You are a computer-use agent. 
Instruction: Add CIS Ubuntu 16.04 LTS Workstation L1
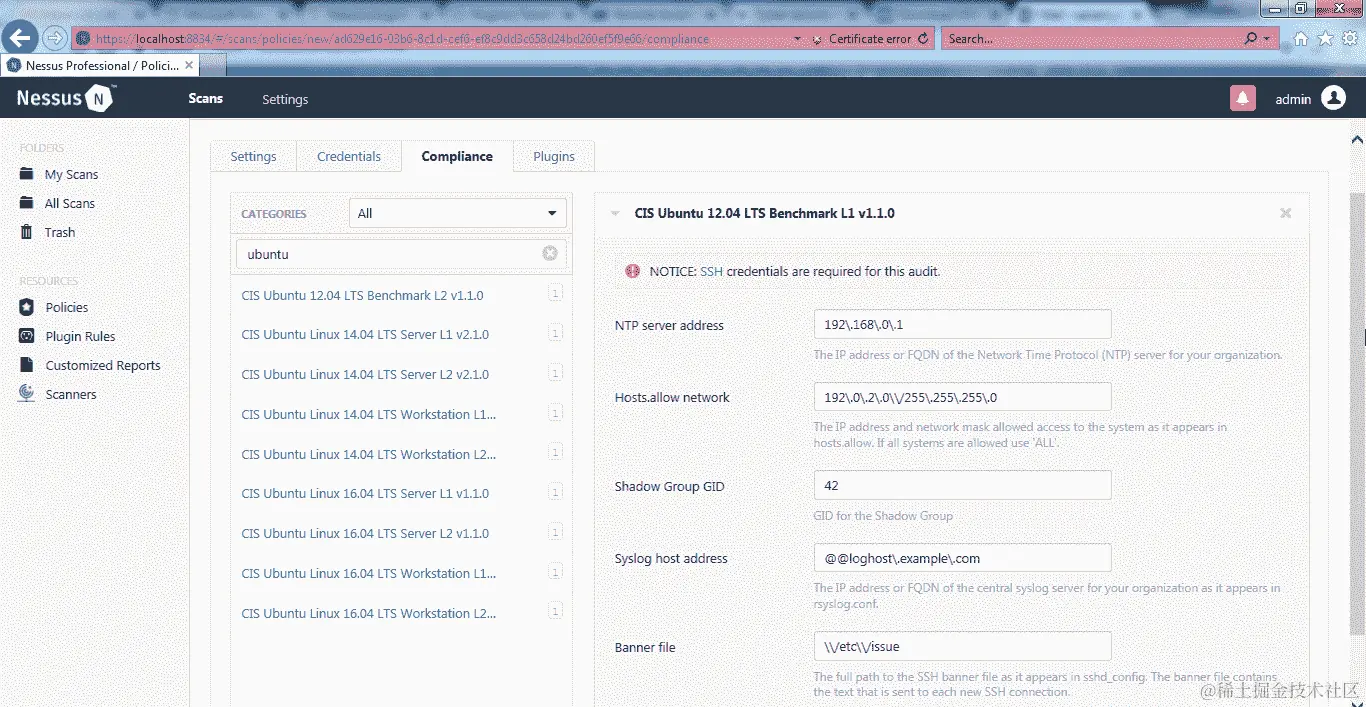click(369, 573)
